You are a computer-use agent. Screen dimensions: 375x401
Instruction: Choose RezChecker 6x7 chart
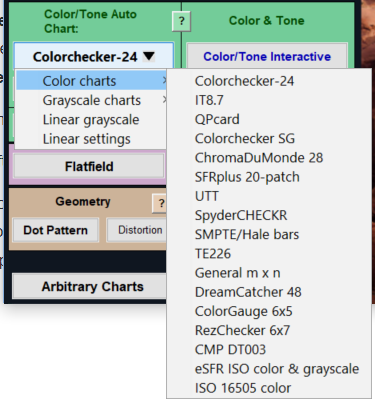(269, 330)
